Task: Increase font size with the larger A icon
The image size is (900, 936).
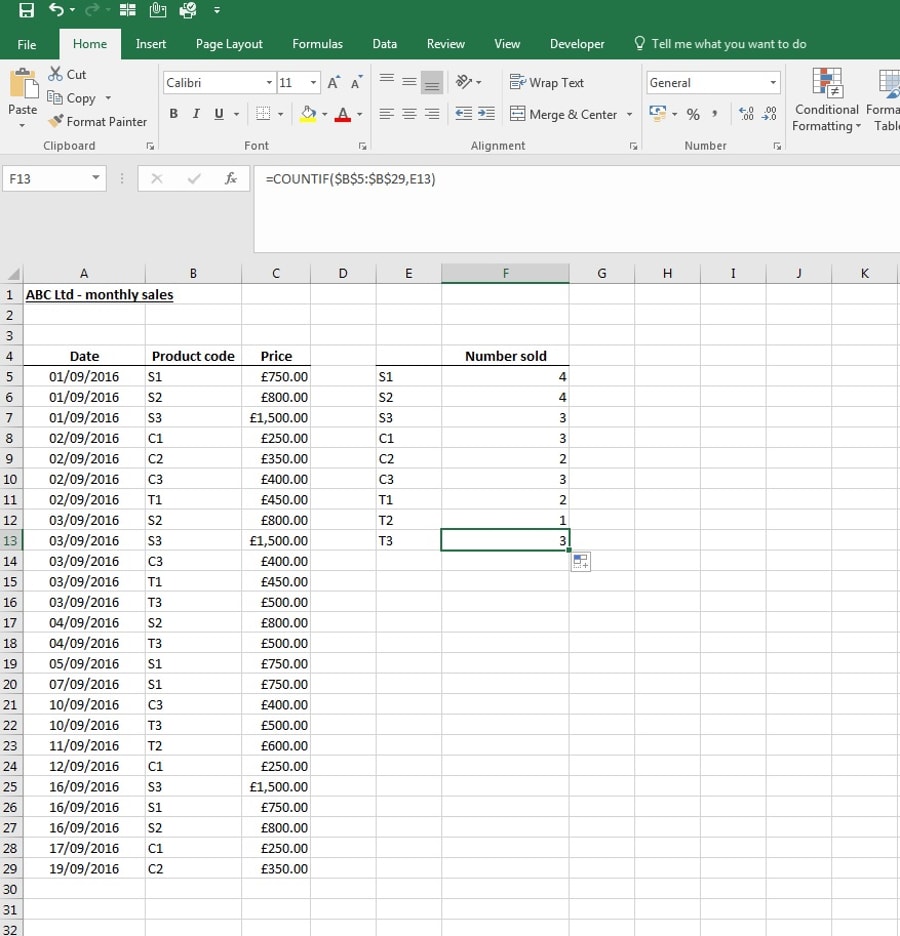Action: [334, 82]
